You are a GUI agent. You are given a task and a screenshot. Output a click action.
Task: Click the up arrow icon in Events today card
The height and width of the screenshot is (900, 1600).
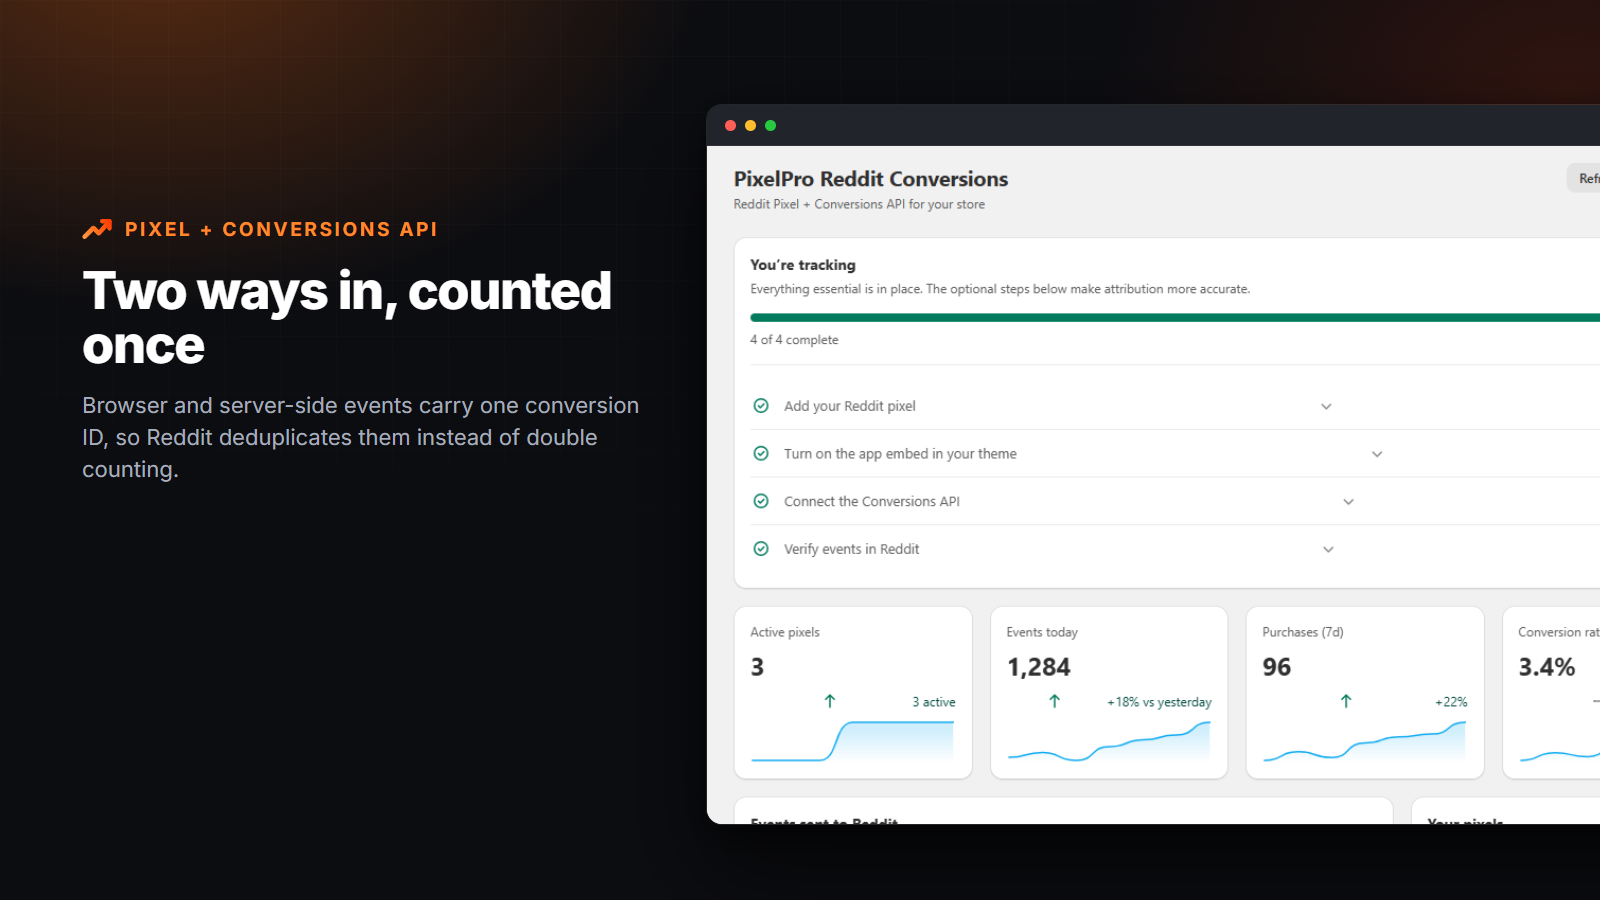pos(1054,701)
